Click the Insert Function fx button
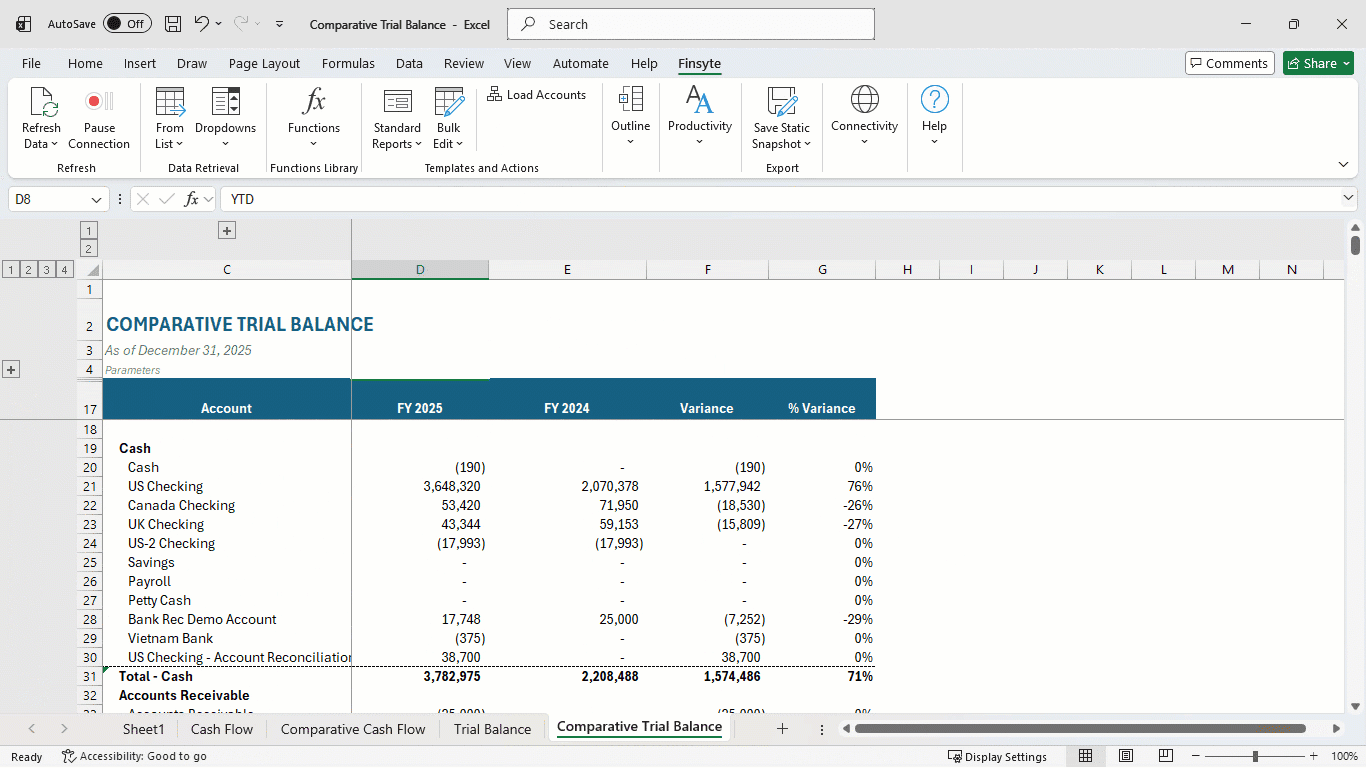Viewport: 1366px width, 768px height. [191, 199]
